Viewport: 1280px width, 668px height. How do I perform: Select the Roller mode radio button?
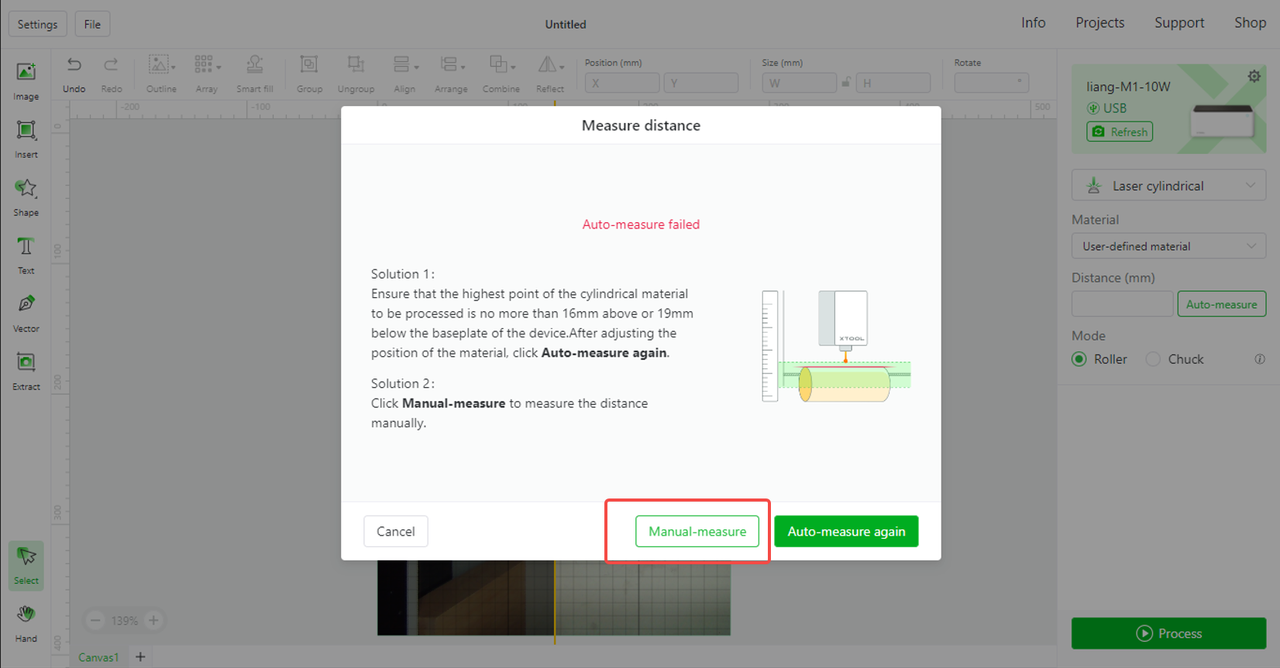pyautogui.click(x=1079, y=359)
